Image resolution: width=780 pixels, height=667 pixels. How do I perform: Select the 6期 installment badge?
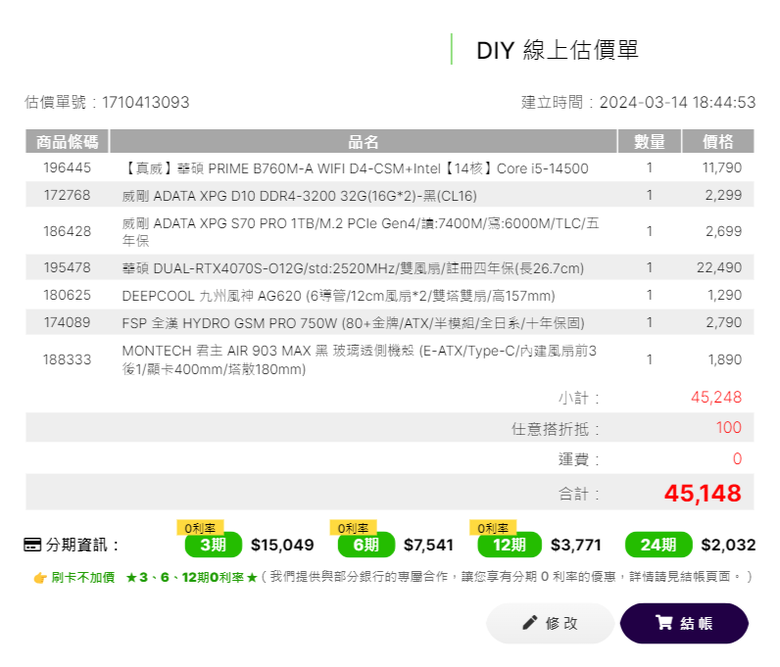[366, 545]
